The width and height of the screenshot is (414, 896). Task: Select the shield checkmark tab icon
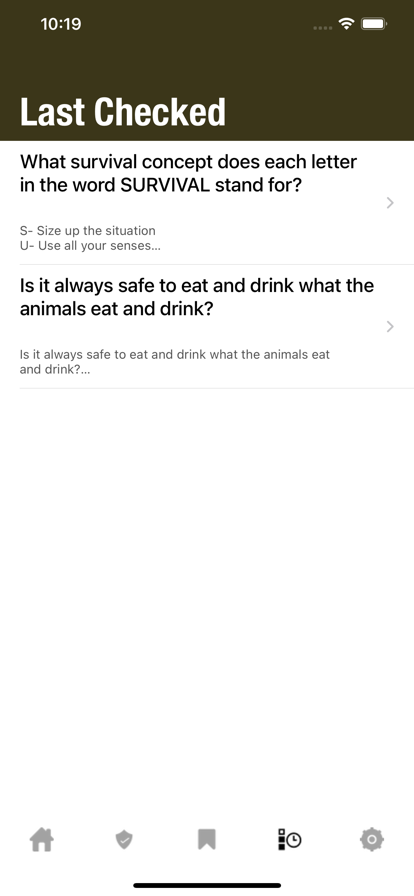[124, 839]
